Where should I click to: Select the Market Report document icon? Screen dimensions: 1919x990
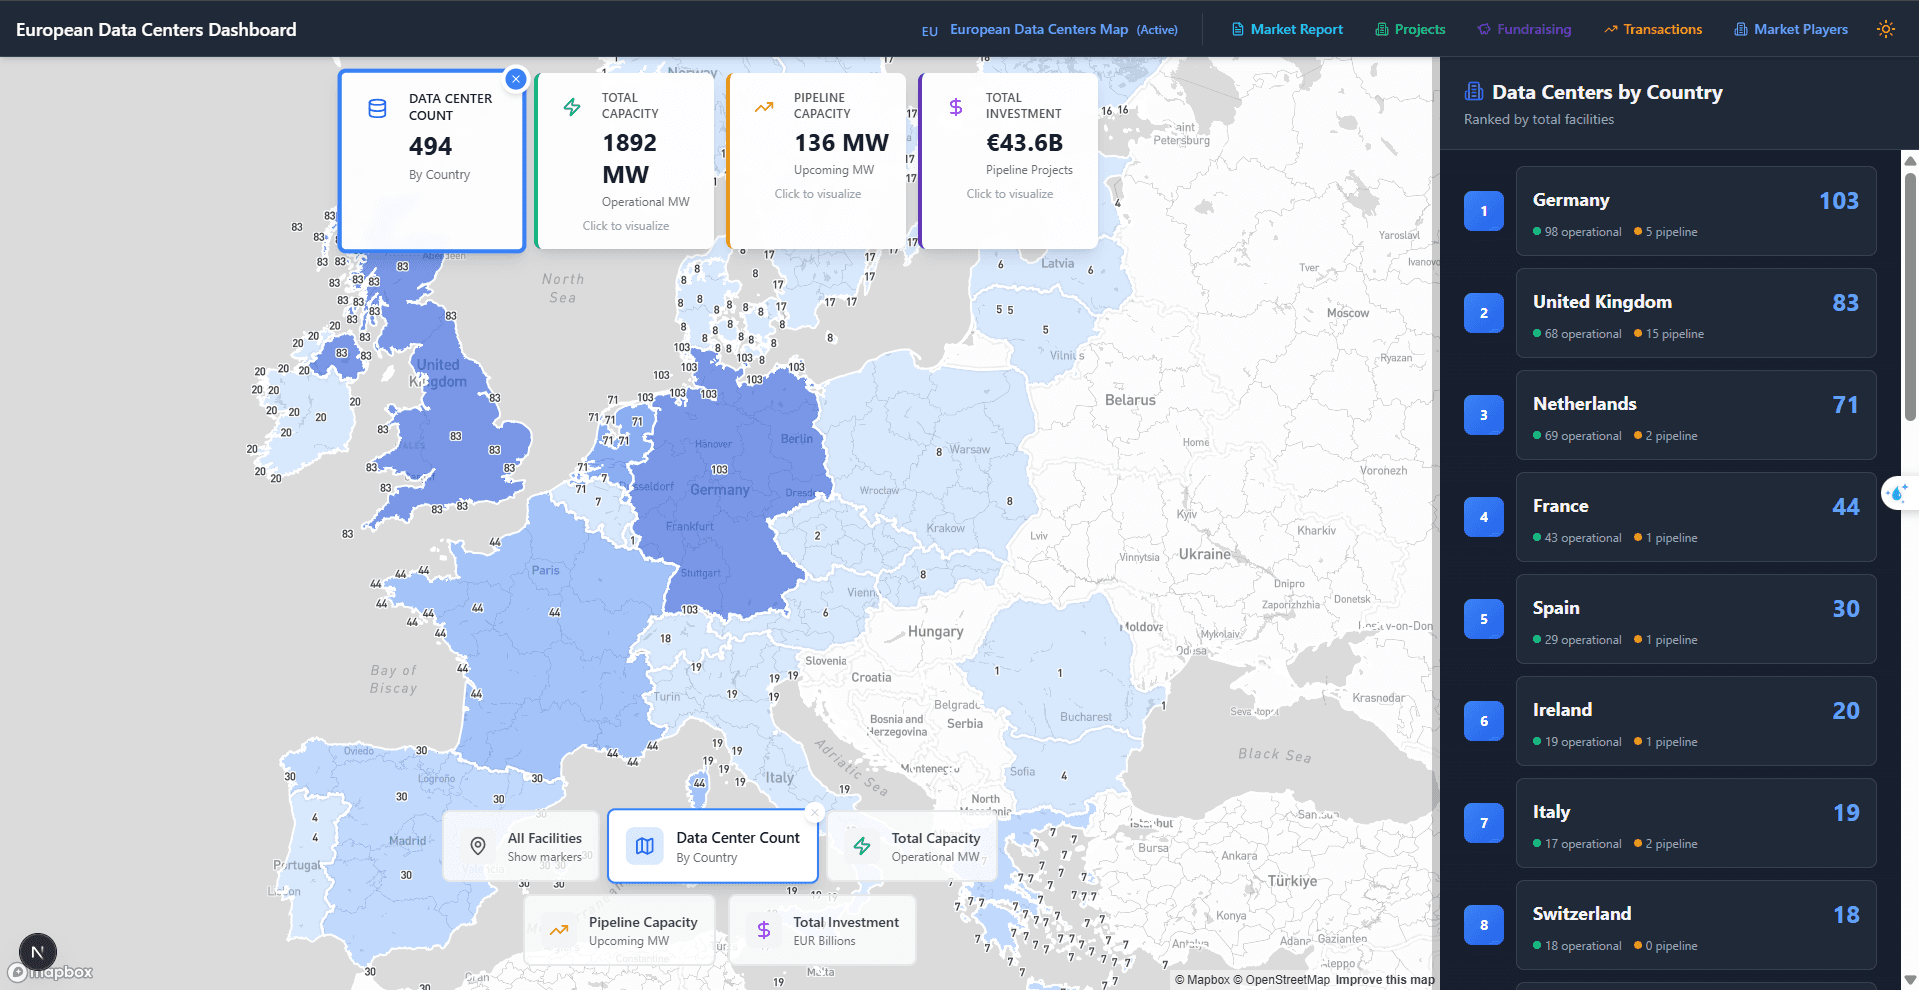[x=1237, y=29]
